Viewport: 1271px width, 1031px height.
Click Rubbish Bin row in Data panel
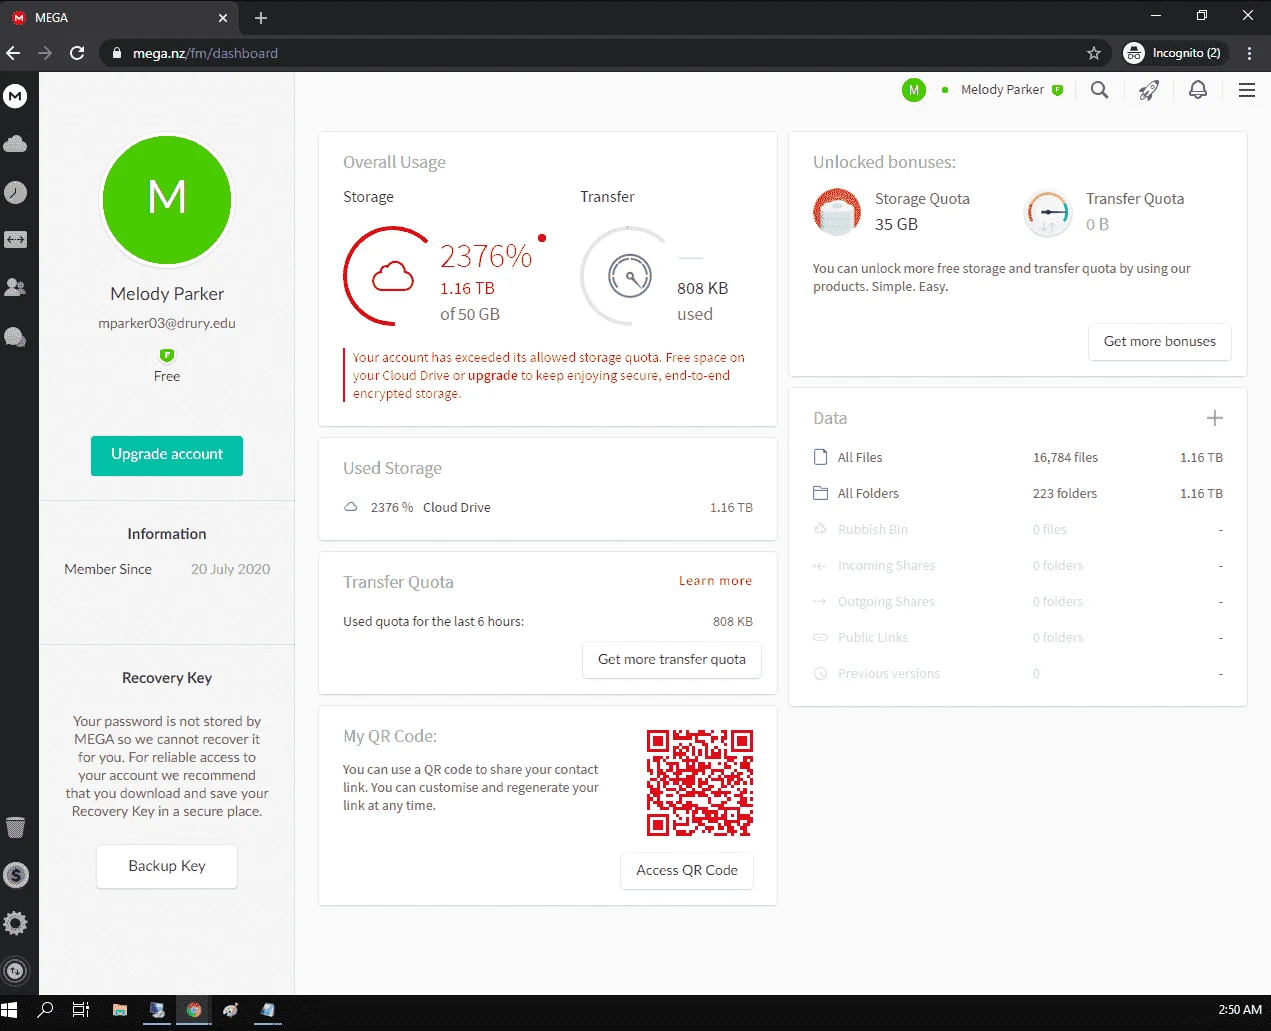1018,530
